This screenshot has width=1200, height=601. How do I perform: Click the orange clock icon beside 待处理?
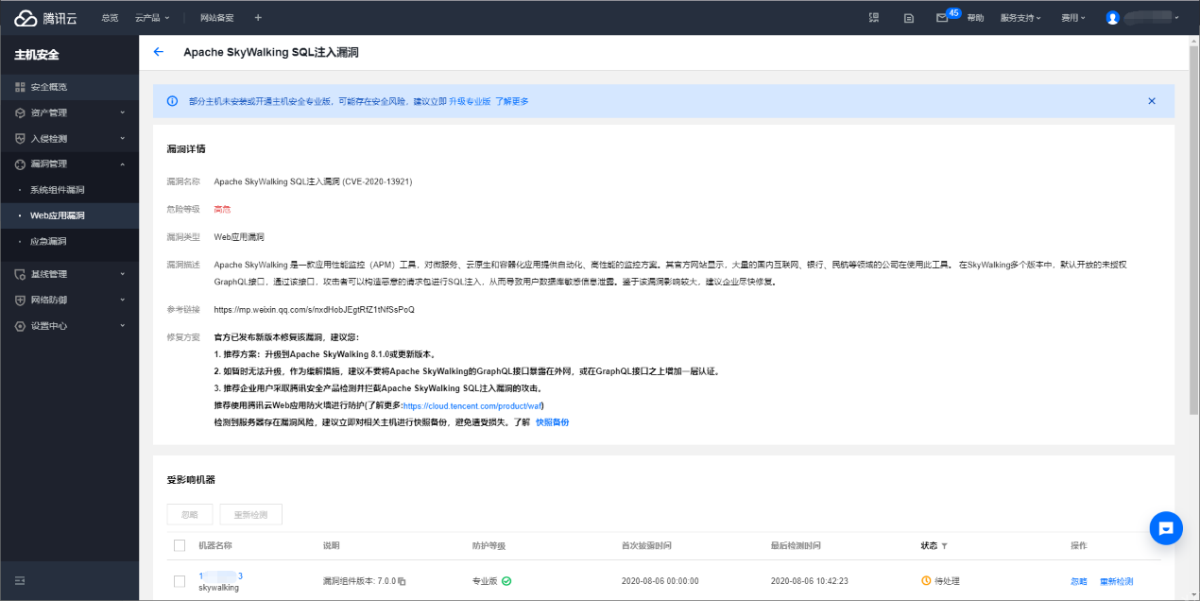(926, 581)
